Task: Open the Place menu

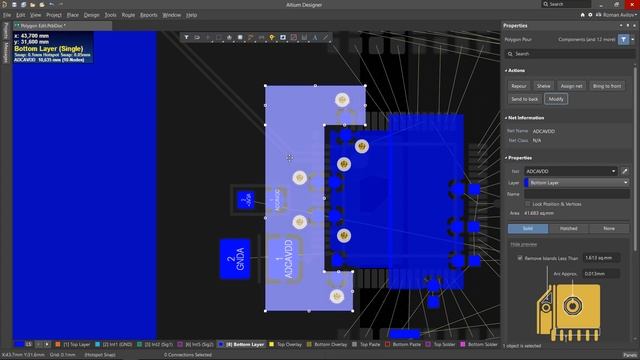Action: pos(73,15)
